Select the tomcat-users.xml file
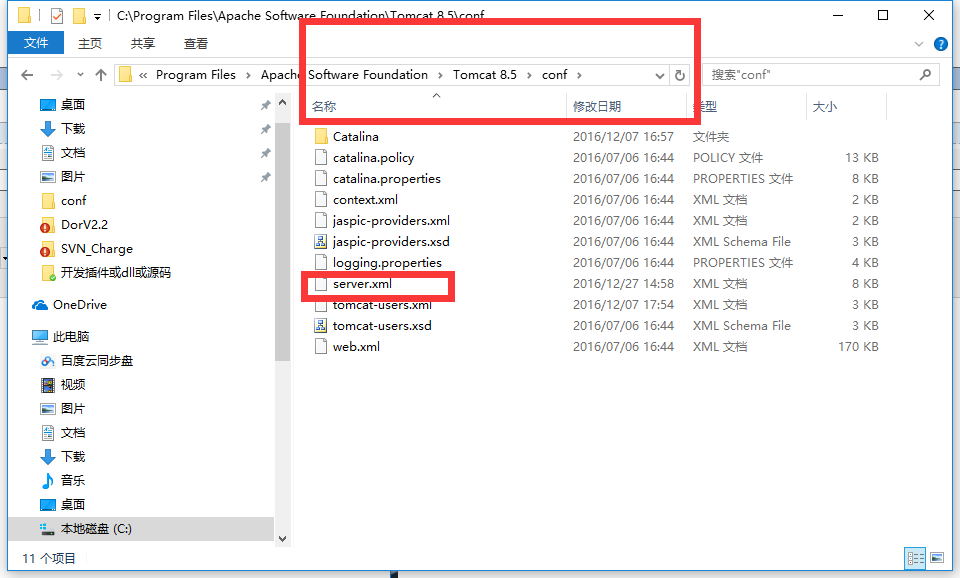Image resolution: width=960 pixels, height=578 pixels. coord(383,304)
